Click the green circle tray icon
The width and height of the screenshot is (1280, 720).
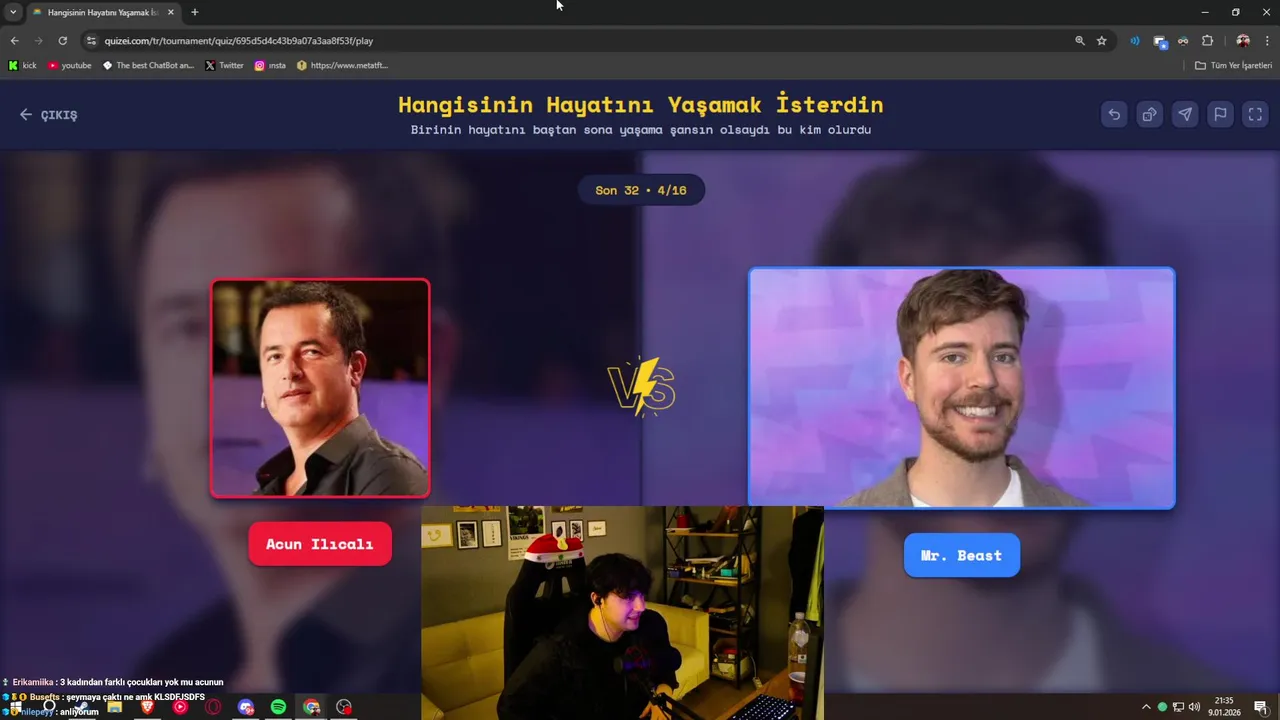click(x=1162, y=707)
